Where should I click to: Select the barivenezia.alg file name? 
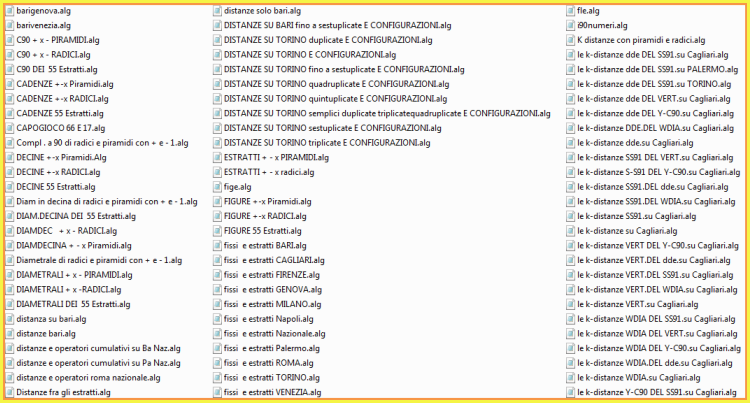[x=44, y=26]
